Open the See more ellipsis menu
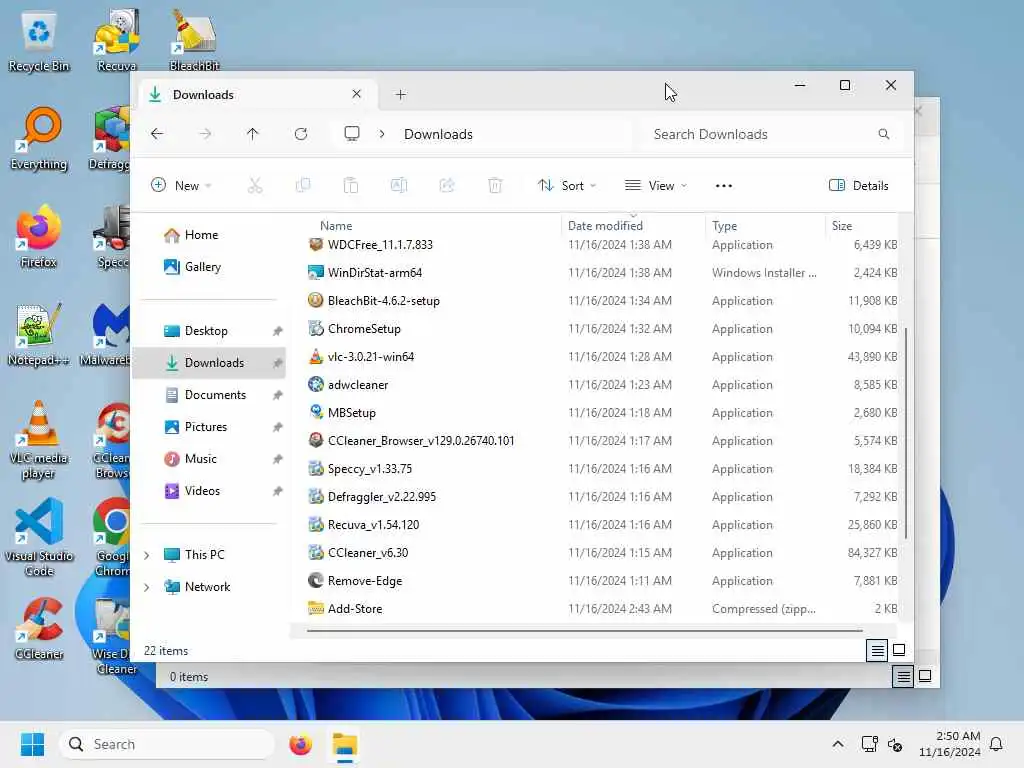 724,185
